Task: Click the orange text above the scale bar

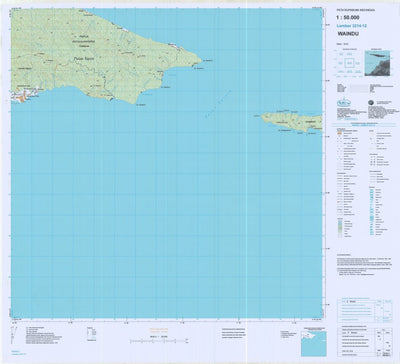Action: (159, 330)
